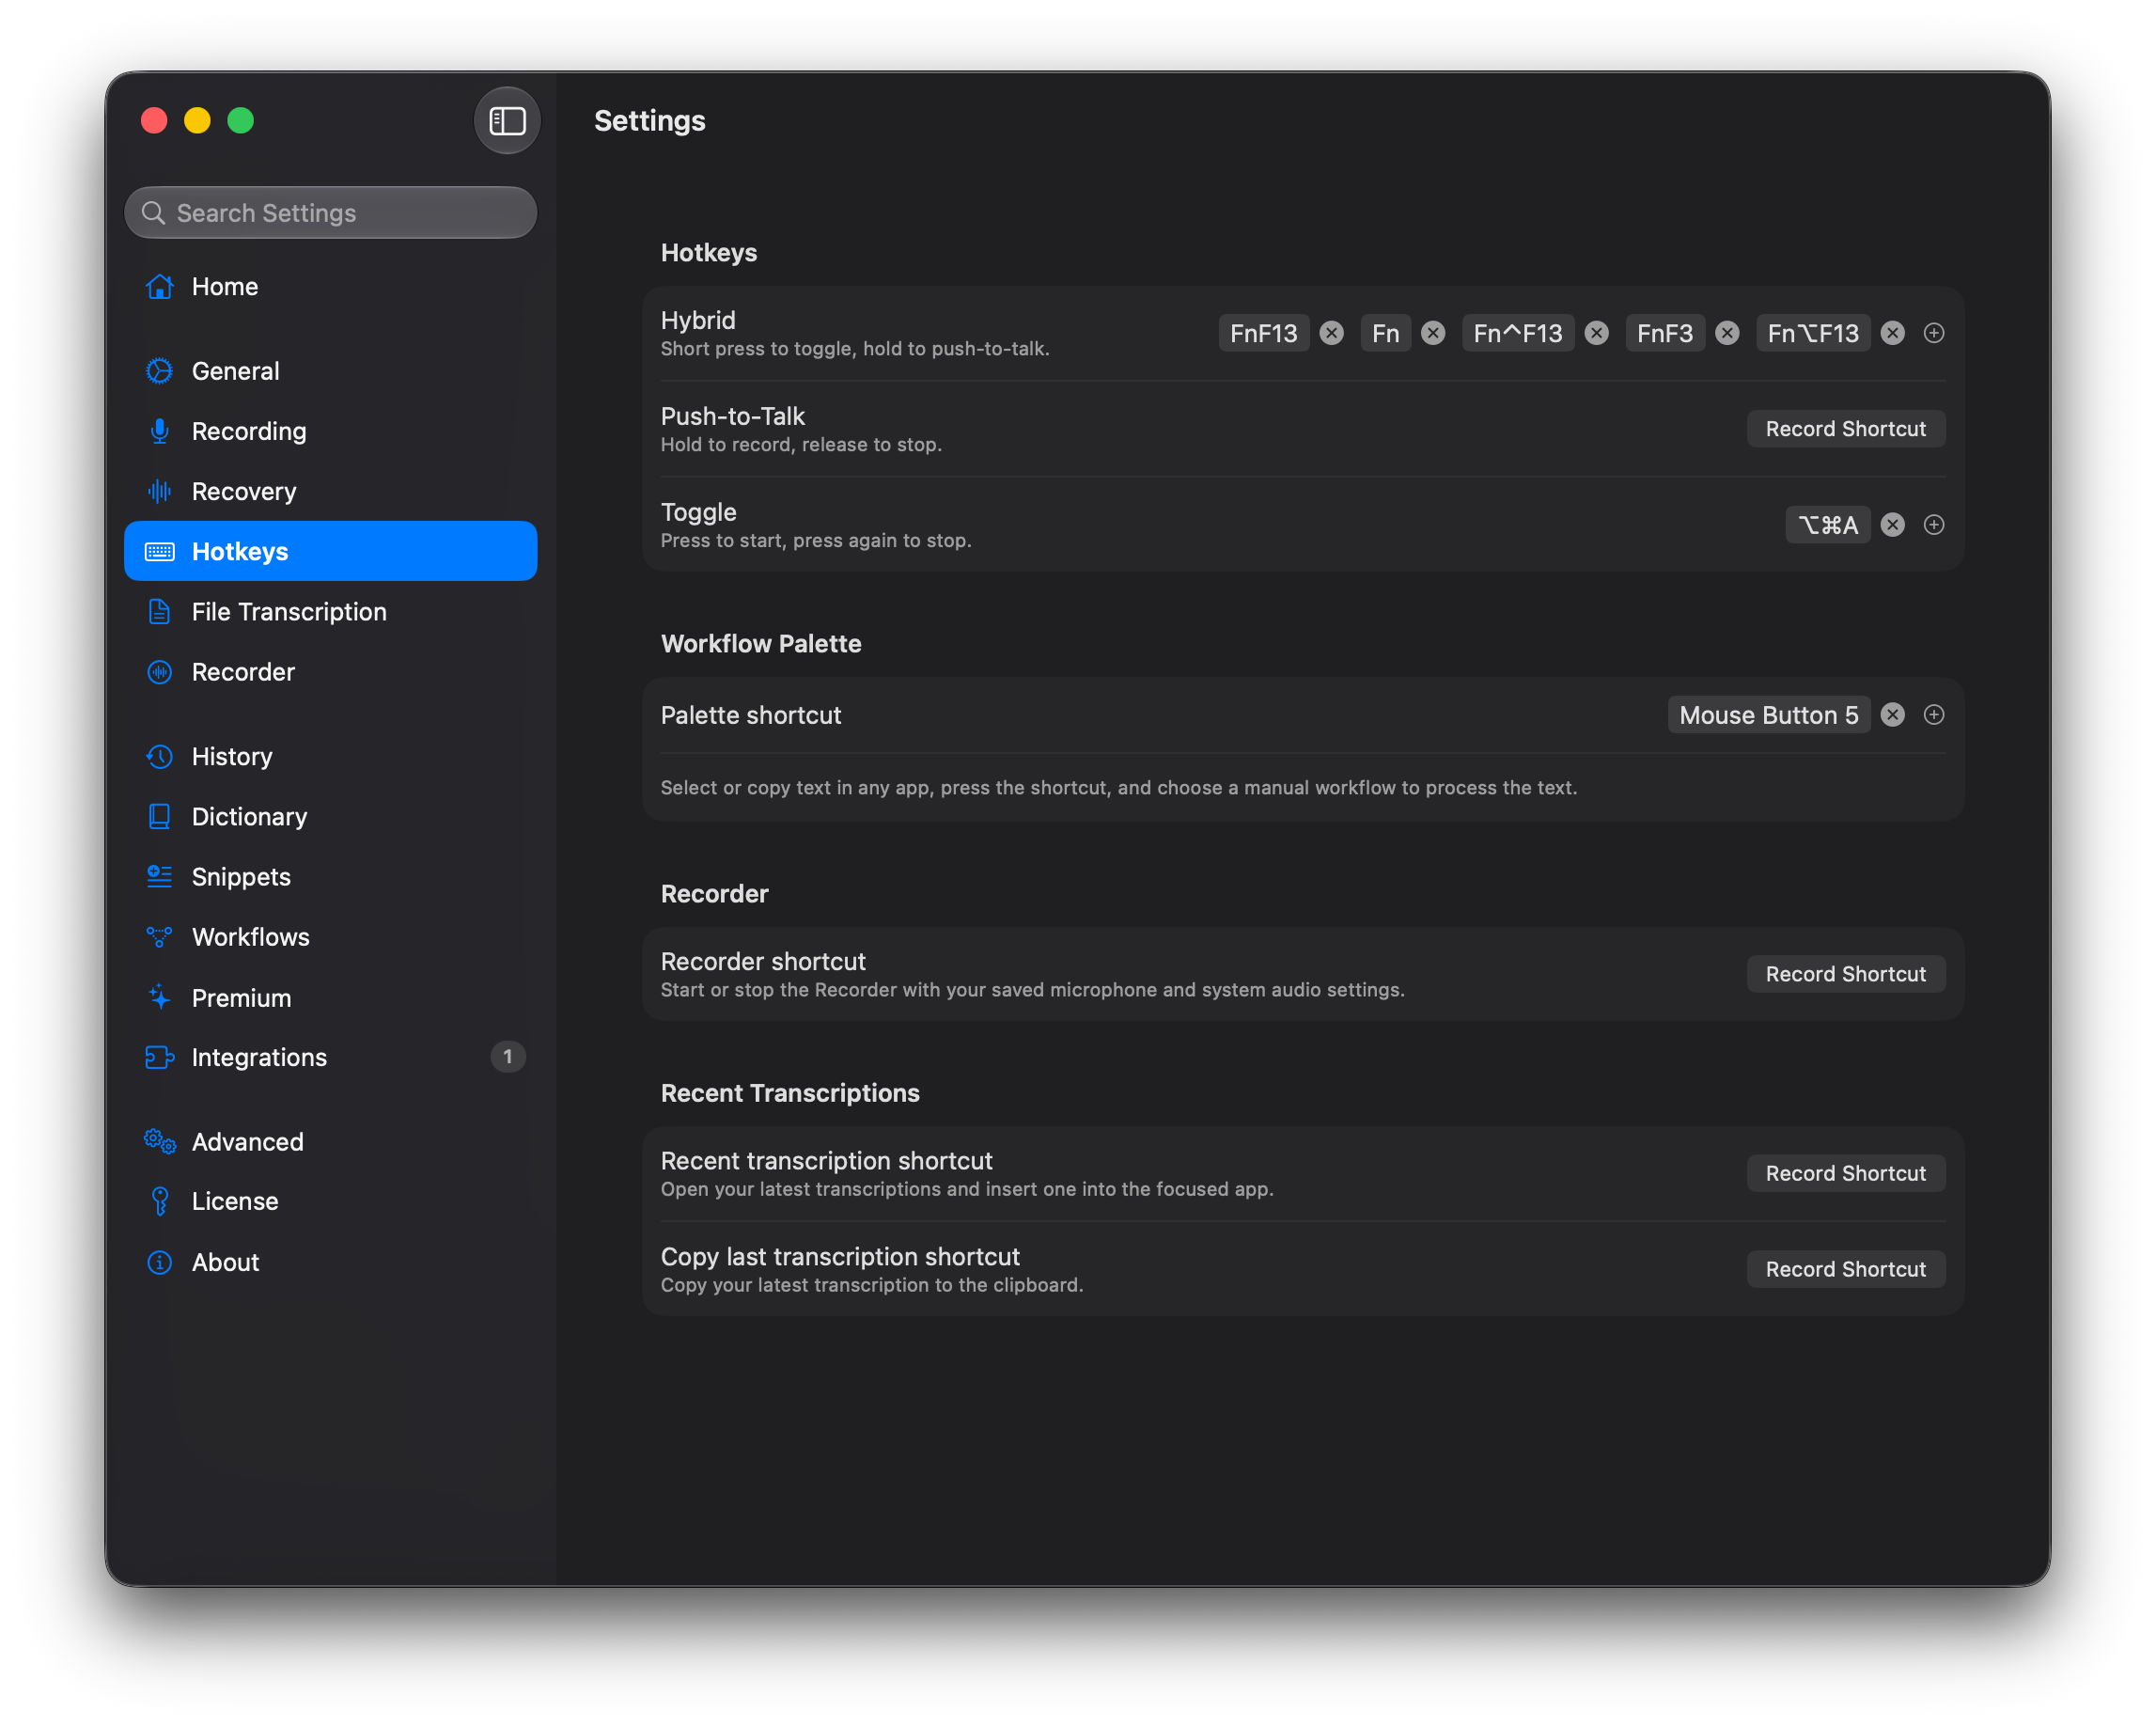Click the Fn^F13 hotkey chip
2156x1726 pixels.
tap(1518, 333)
